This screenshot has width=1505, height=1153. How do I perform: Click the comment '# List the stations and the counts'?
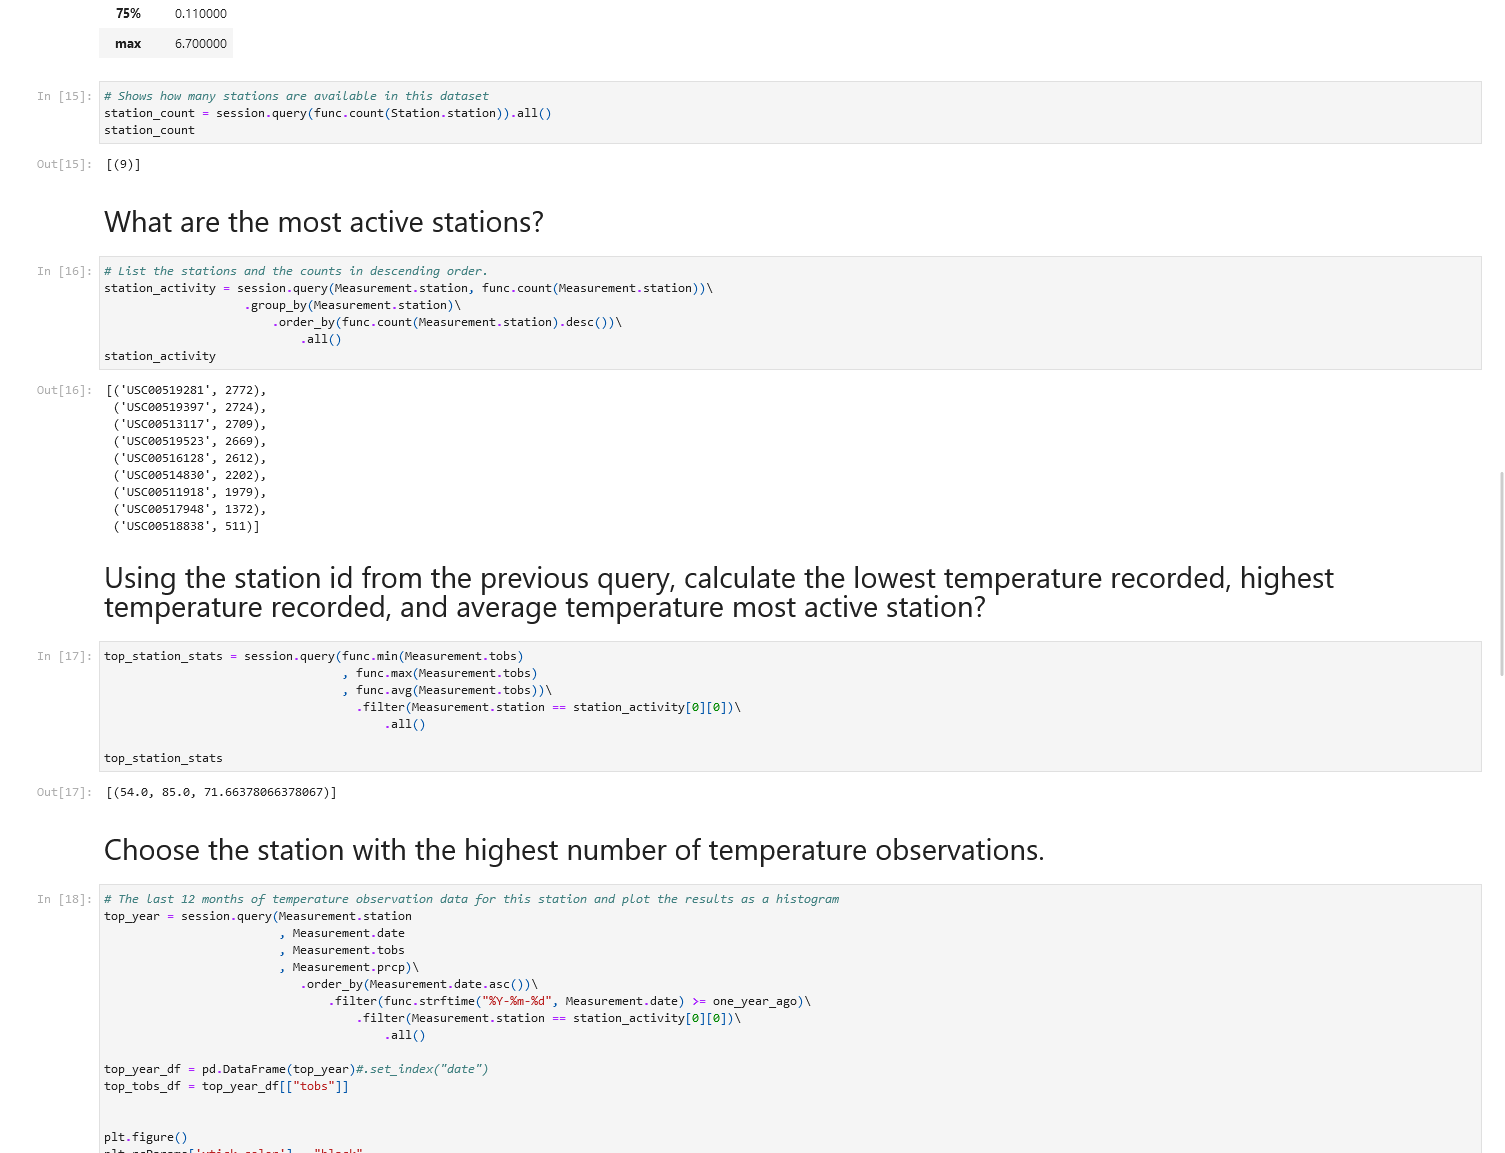296,271
